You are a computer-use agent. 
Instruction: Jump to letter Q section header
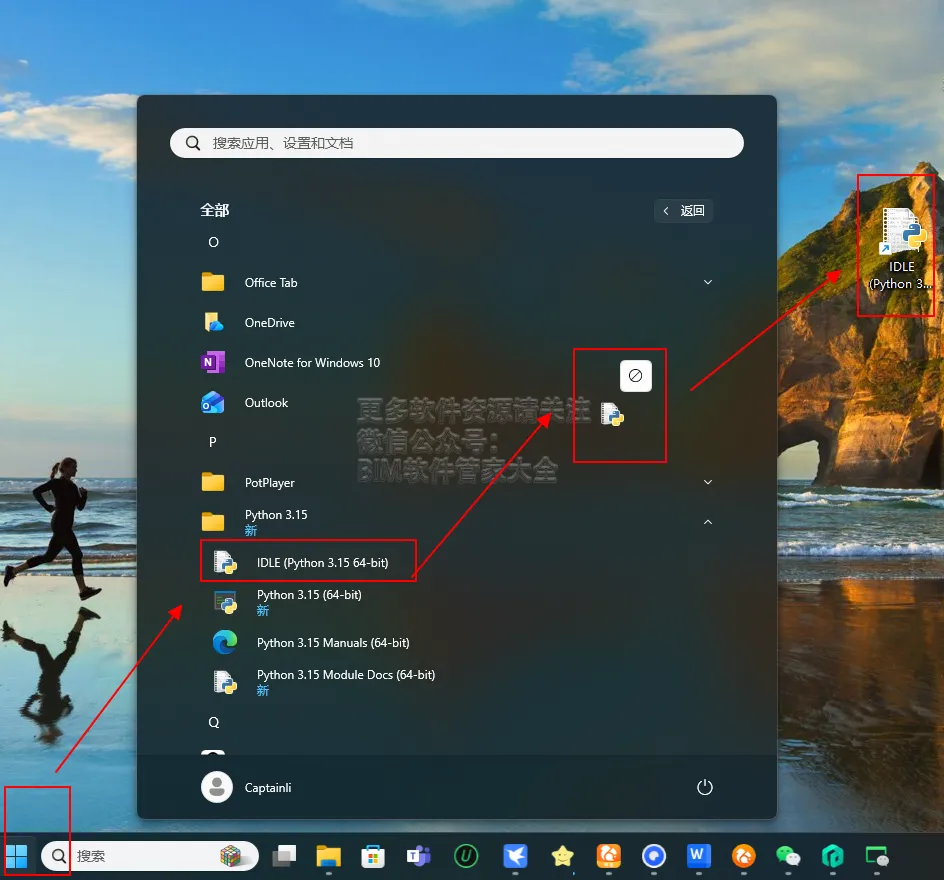[214, 722]
